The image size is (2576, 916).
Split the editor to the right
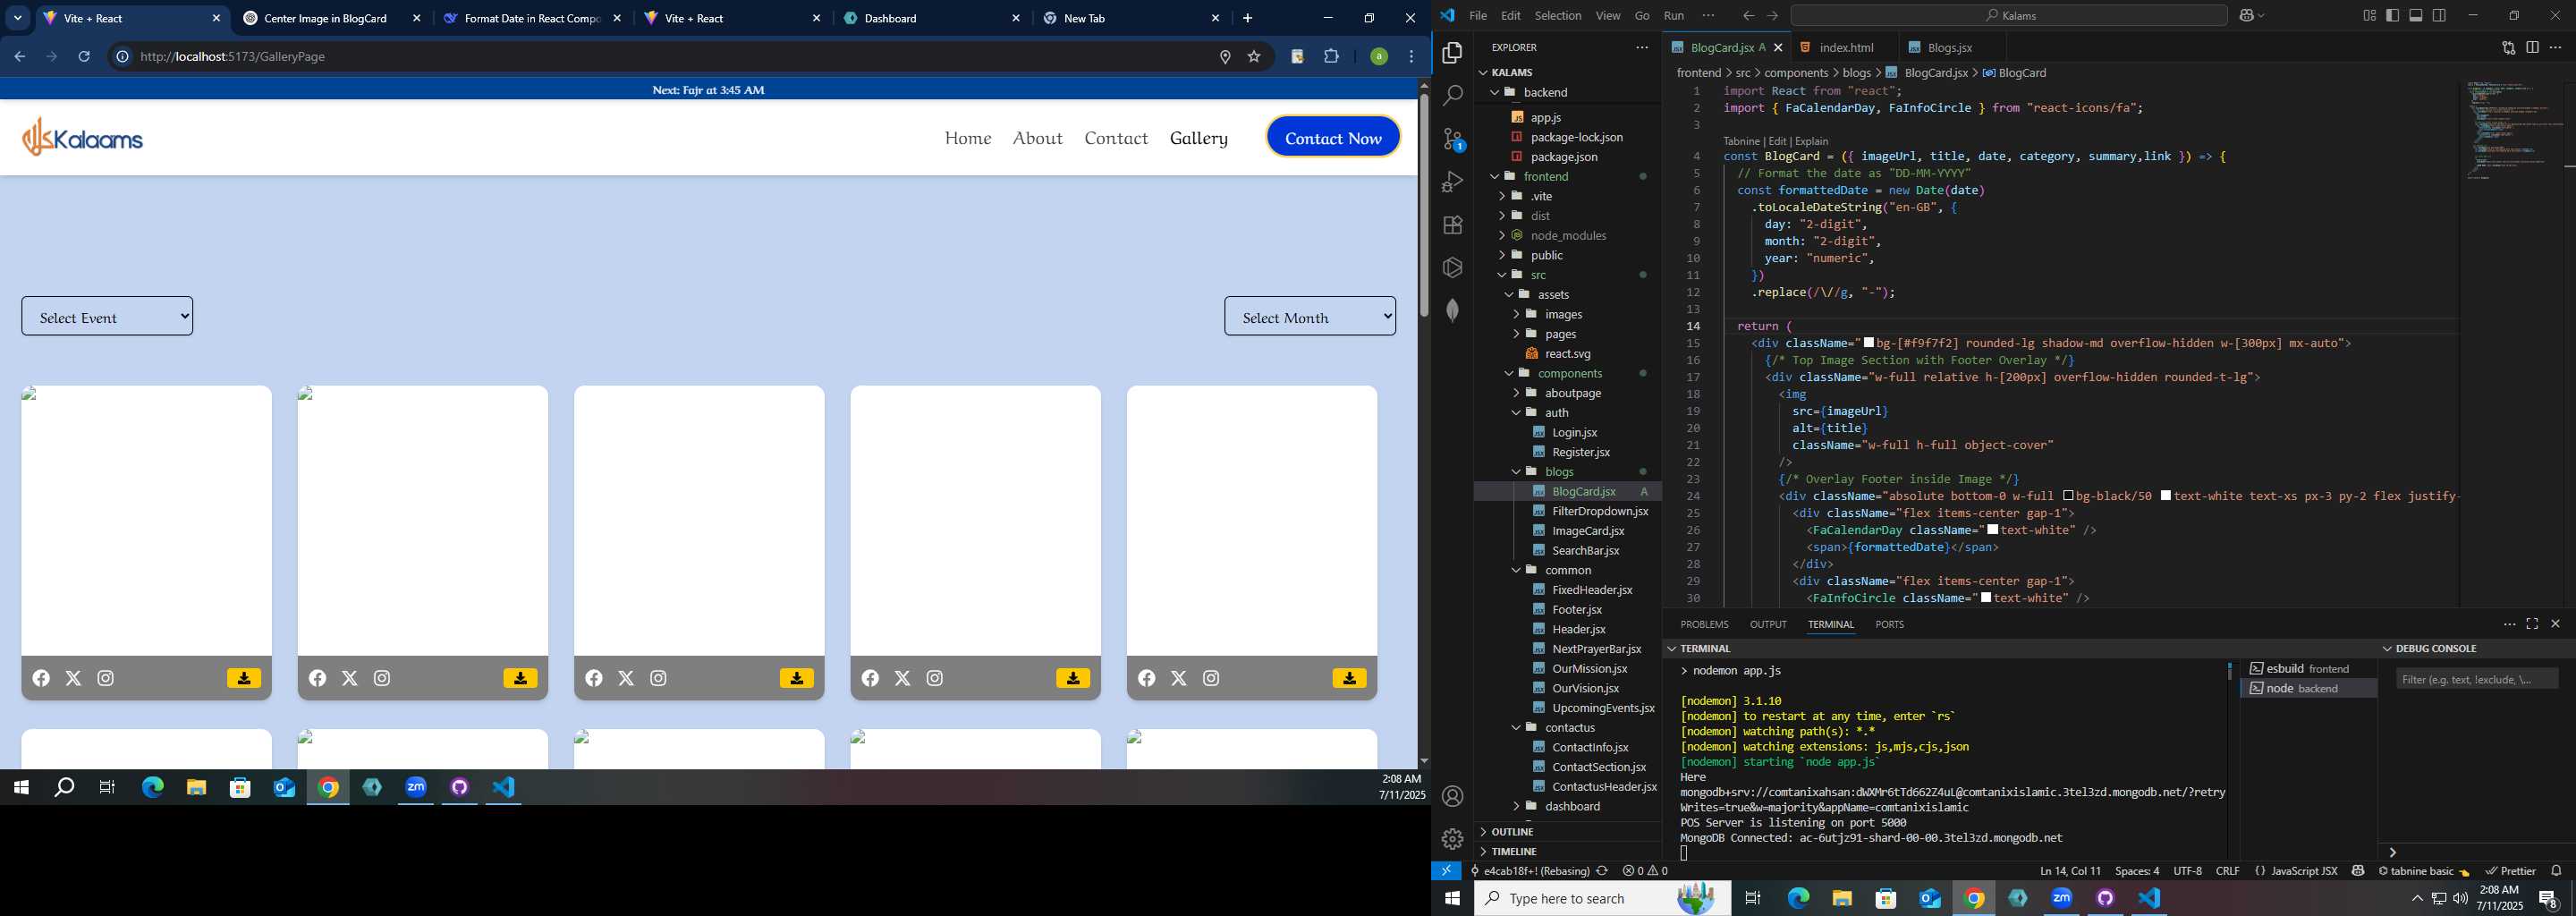point(2532,47)
